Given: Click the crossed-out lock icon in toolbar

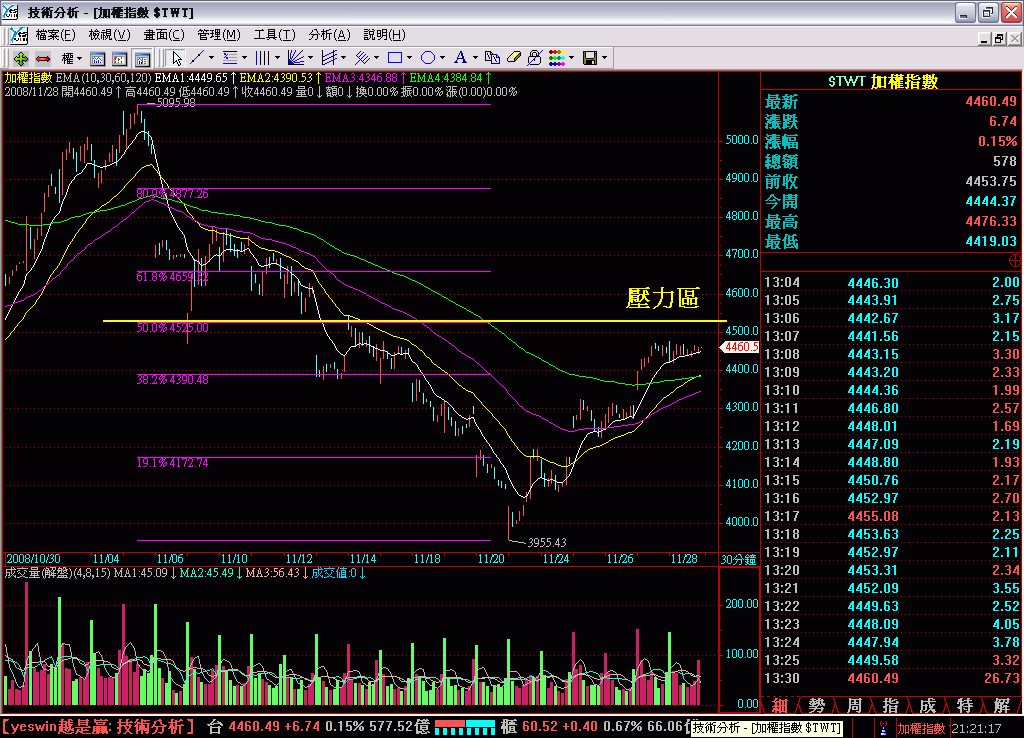Looking at the screenshot, I should (x=535, y=58).
